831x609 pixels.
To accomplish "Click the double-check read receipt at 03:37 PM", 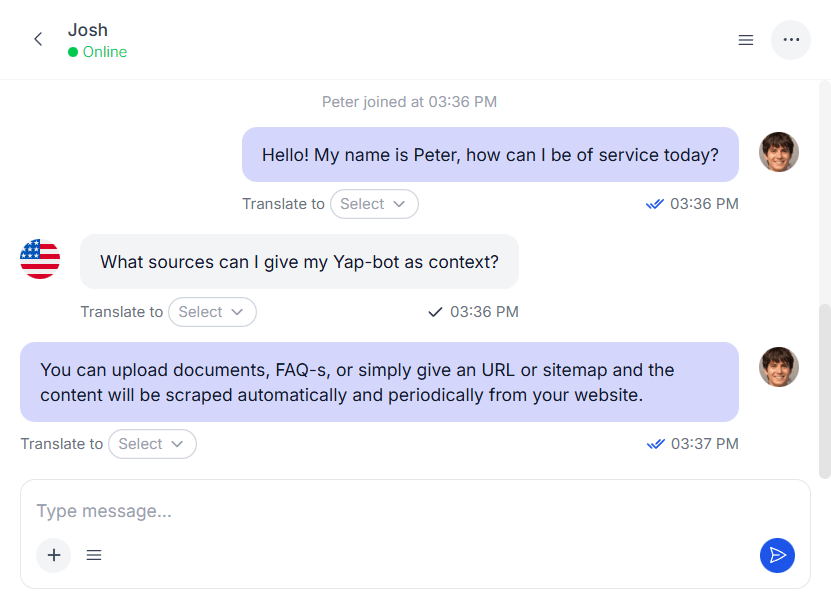I will [x=655, y=444].
